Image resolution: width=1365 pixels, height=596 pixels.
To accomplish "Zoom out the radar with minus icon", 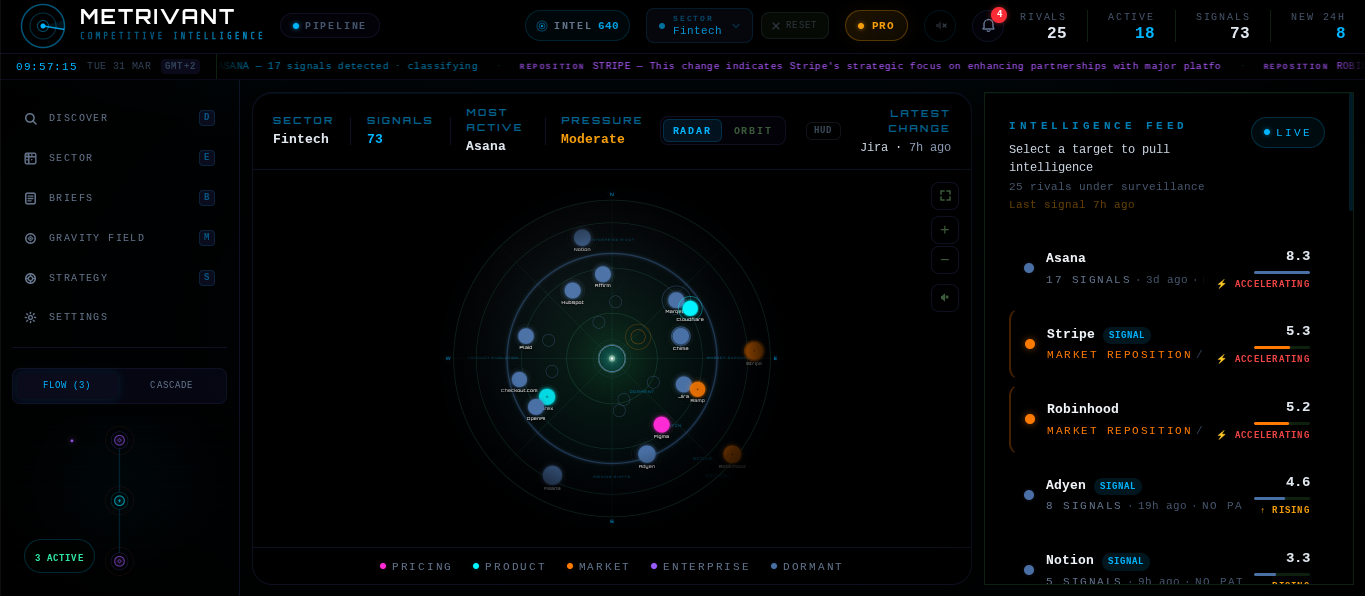I will coord(945,260).
